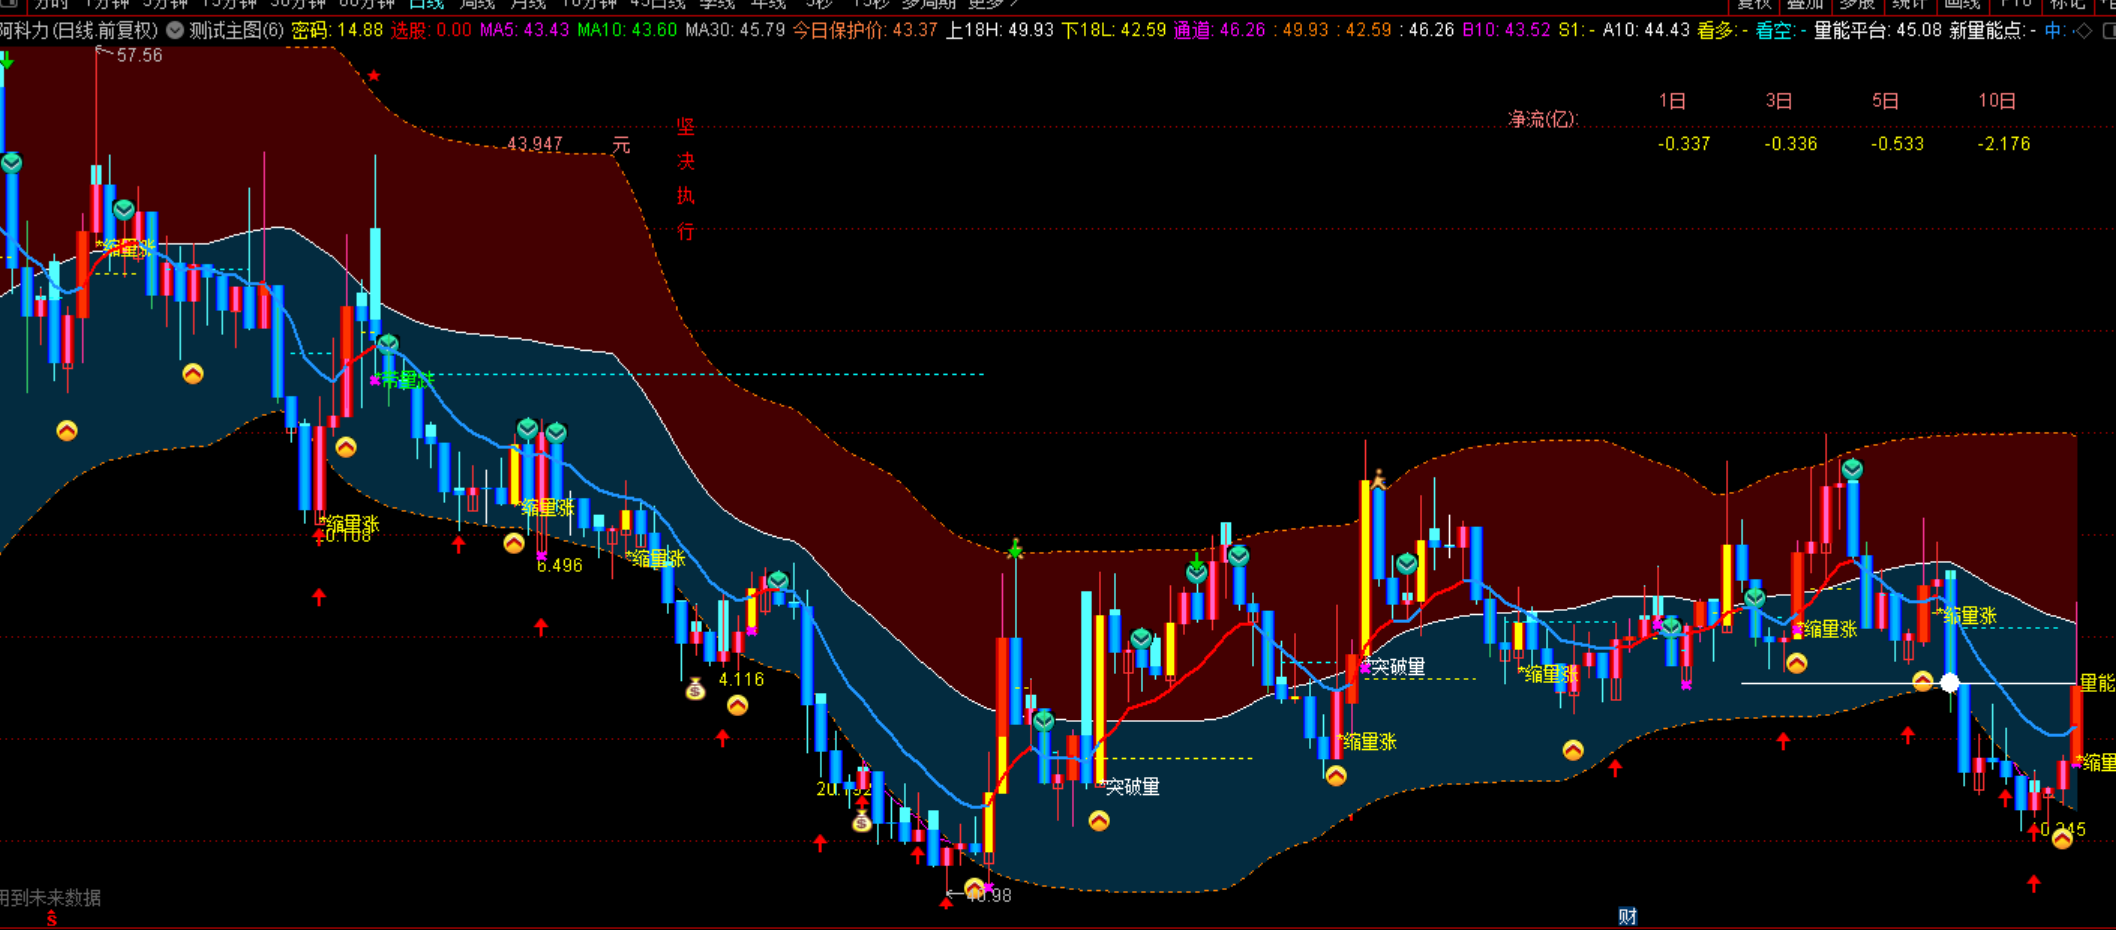Click the 标记 button
The width and height of the screenshot is (2116, 930).
point(2067,5)
